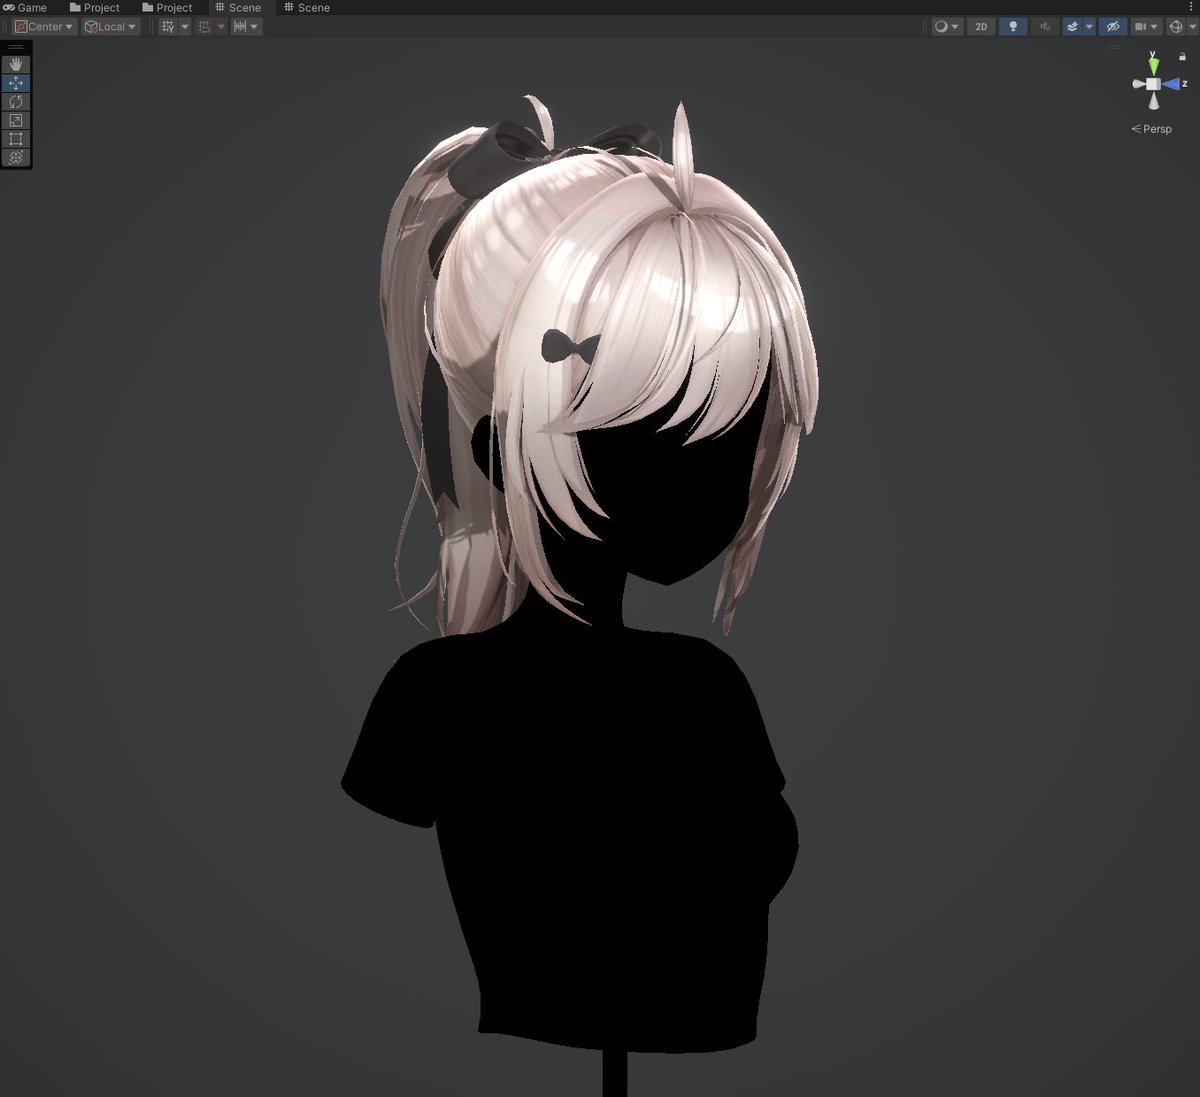Open the effects options dropdown arrow
This screenshot has height=1097, width=1200.
(1089, 27)
